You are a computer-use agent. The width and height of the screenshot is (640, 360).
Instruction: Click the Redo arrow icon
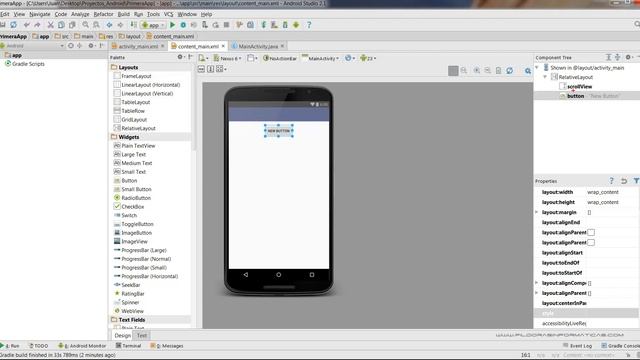pyautogui.click(x=37, y=25)
